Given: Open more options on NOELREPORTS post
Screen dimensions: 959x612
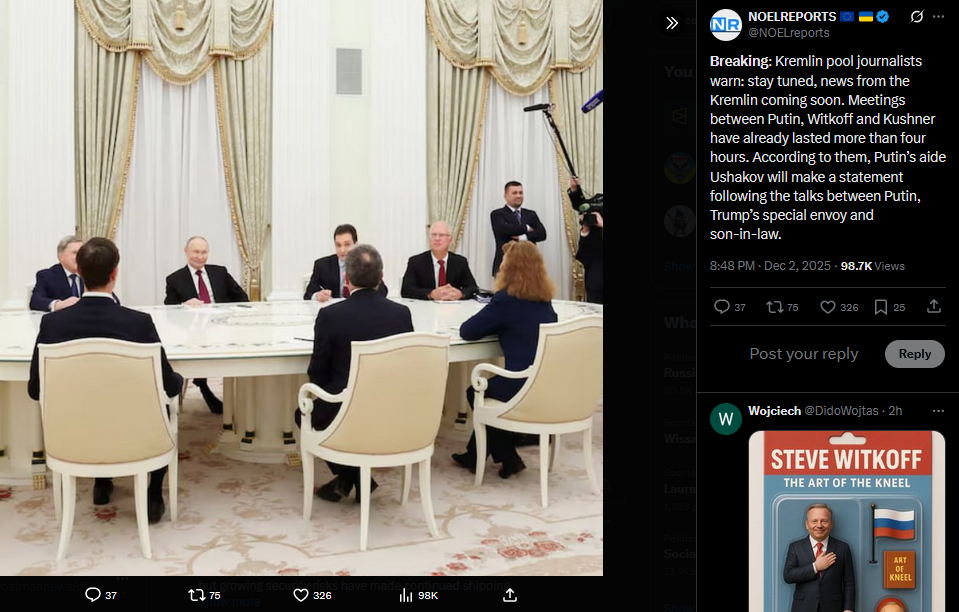Looking at the screenshot, I should [x=938, y=17].
